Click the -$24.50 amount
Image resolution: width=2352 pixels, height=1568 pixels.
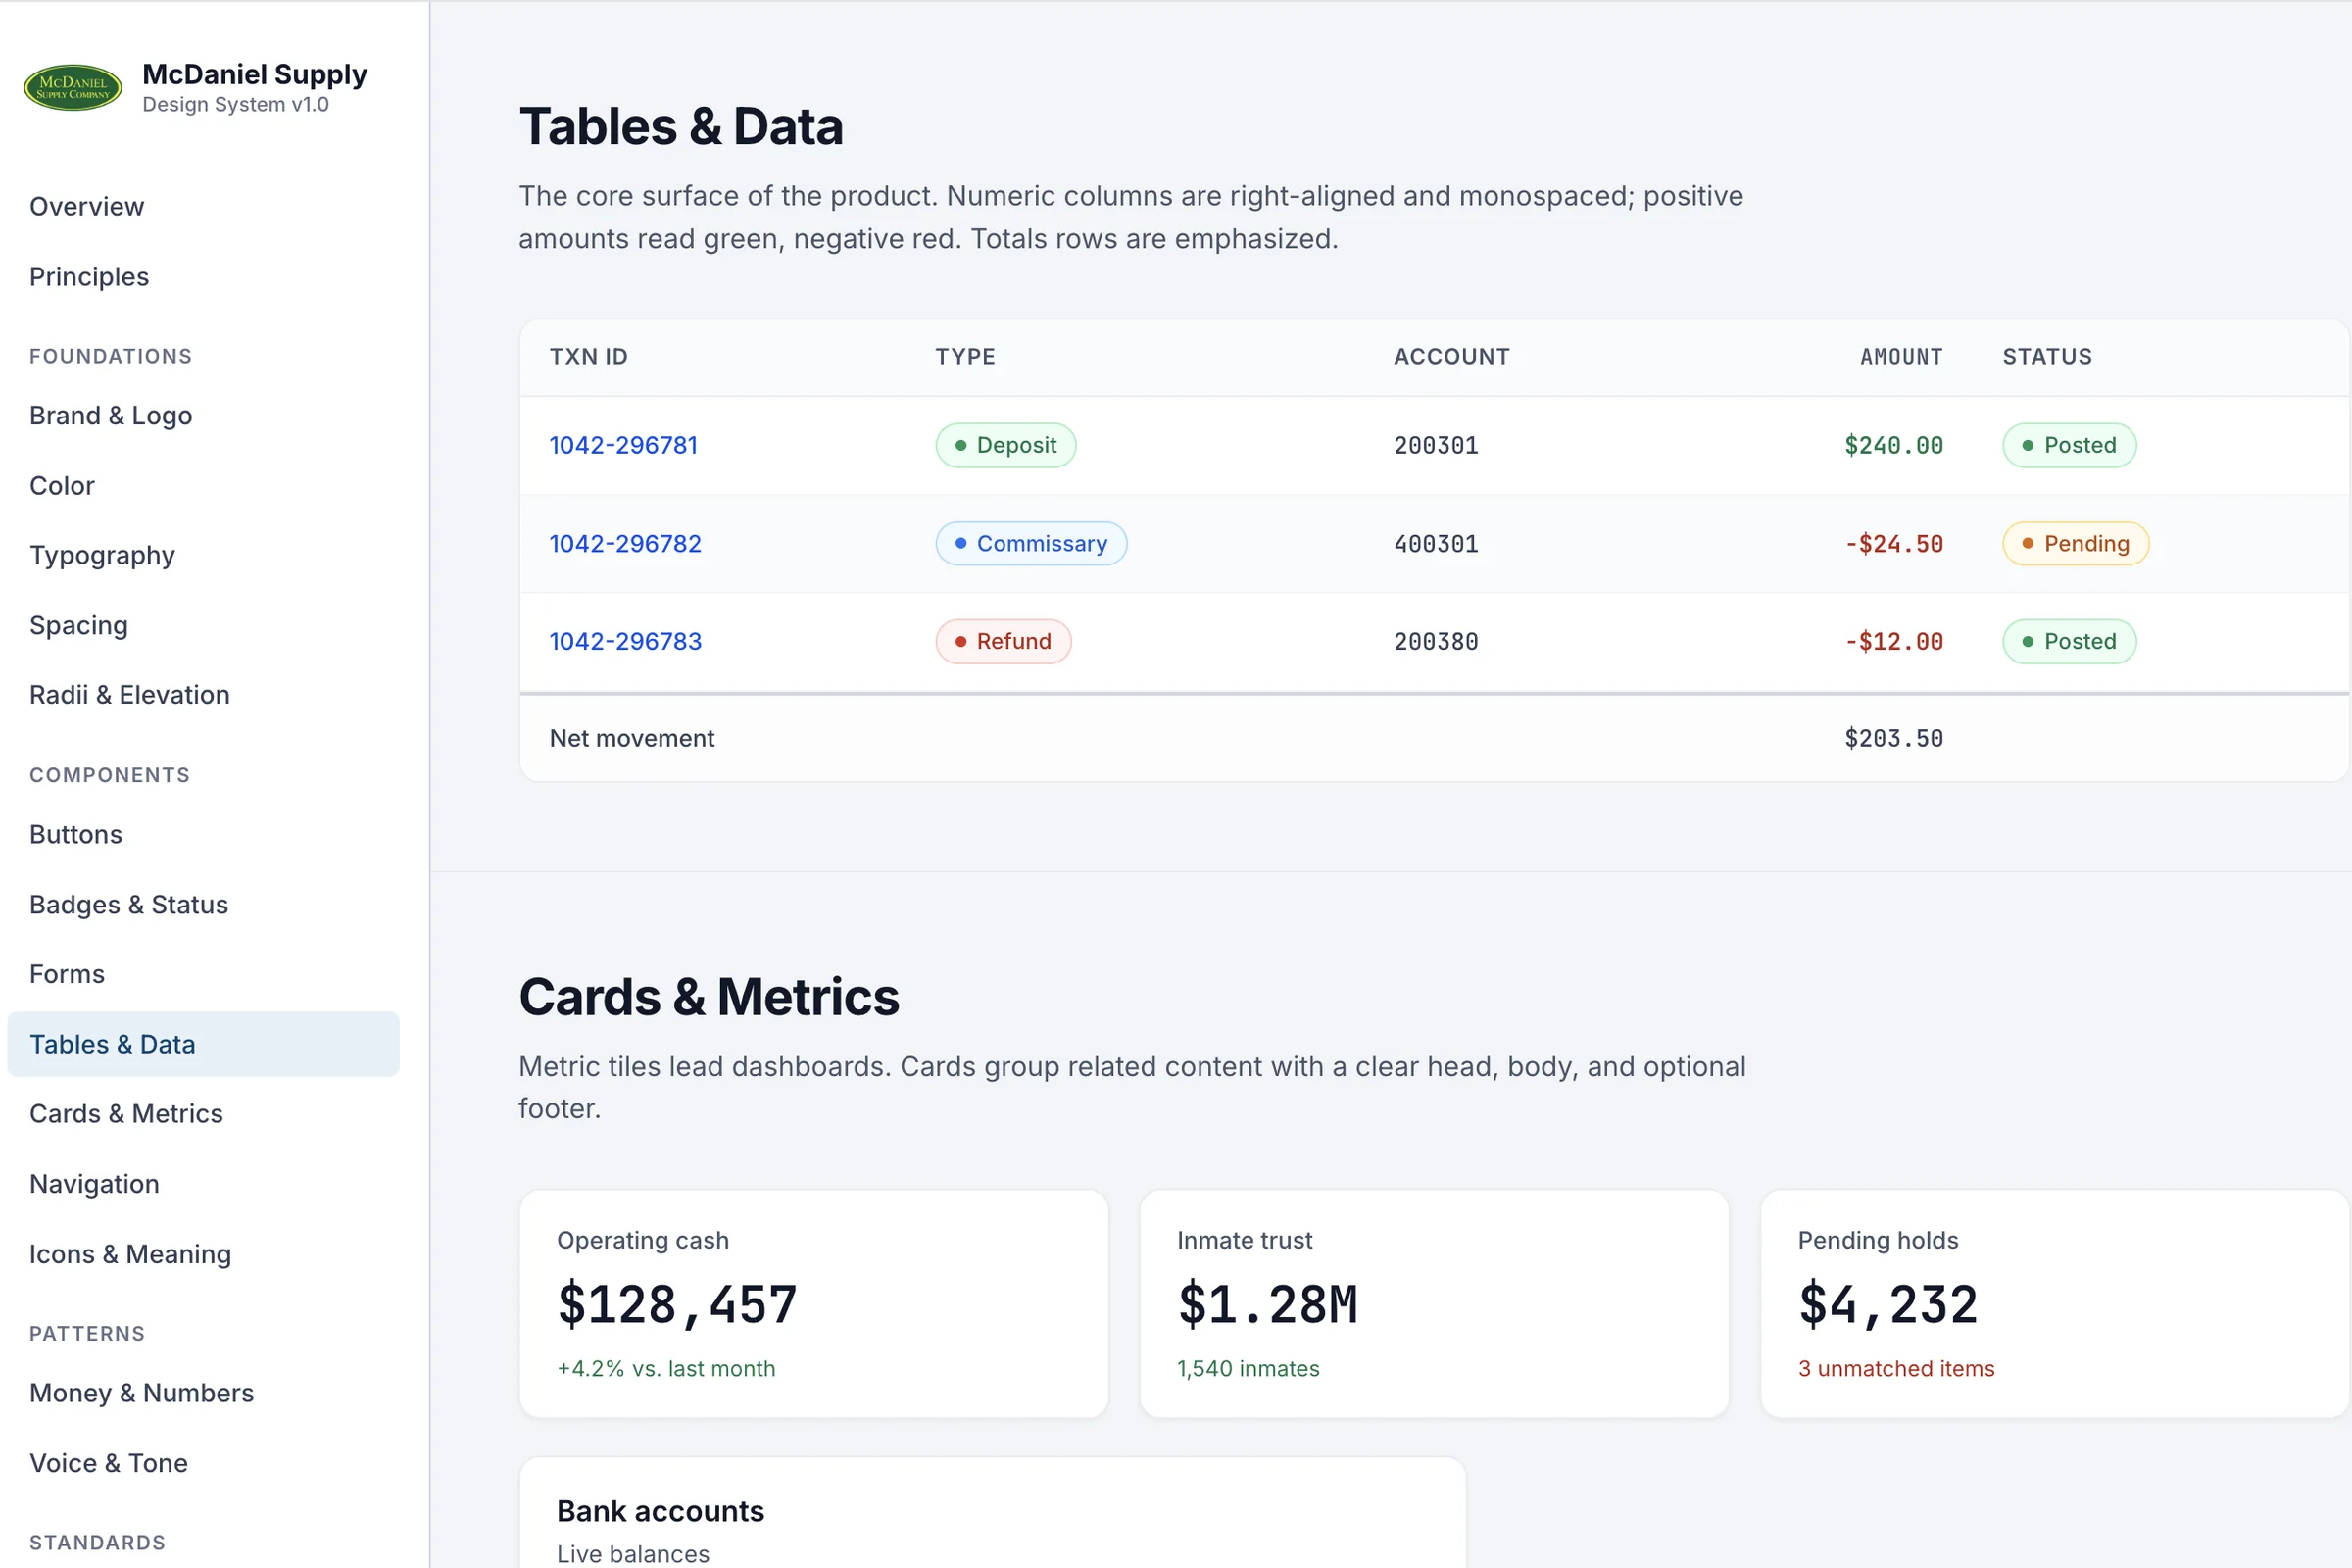pyautogui.click(x=1894, y=543)
